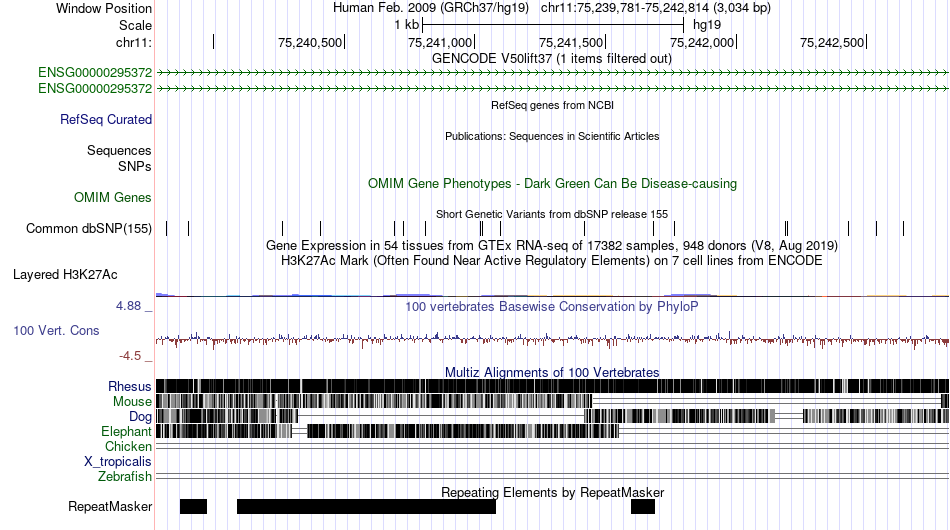The image size is (950, 530).
Task: Open Repeating Elements by RepeatMasker title
Action: pyautogui.click(x=552, y=492)
